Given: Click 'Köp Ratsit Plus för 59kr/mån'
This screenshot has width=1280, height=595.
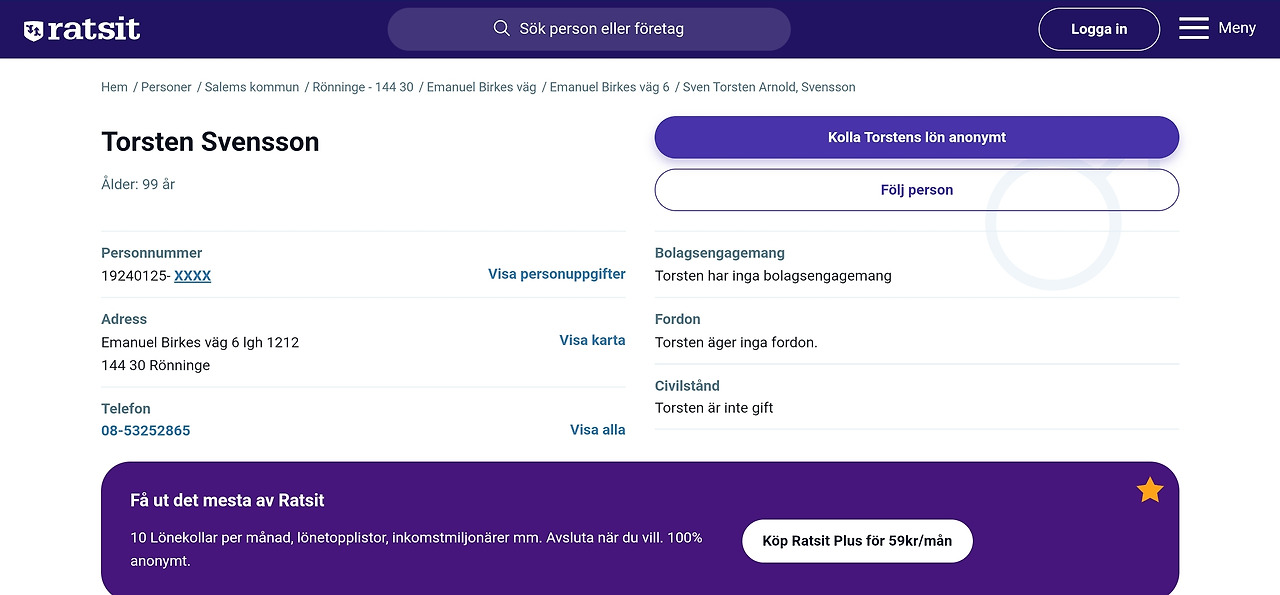Looking at the screenshot, I should [x=857, y=541].
